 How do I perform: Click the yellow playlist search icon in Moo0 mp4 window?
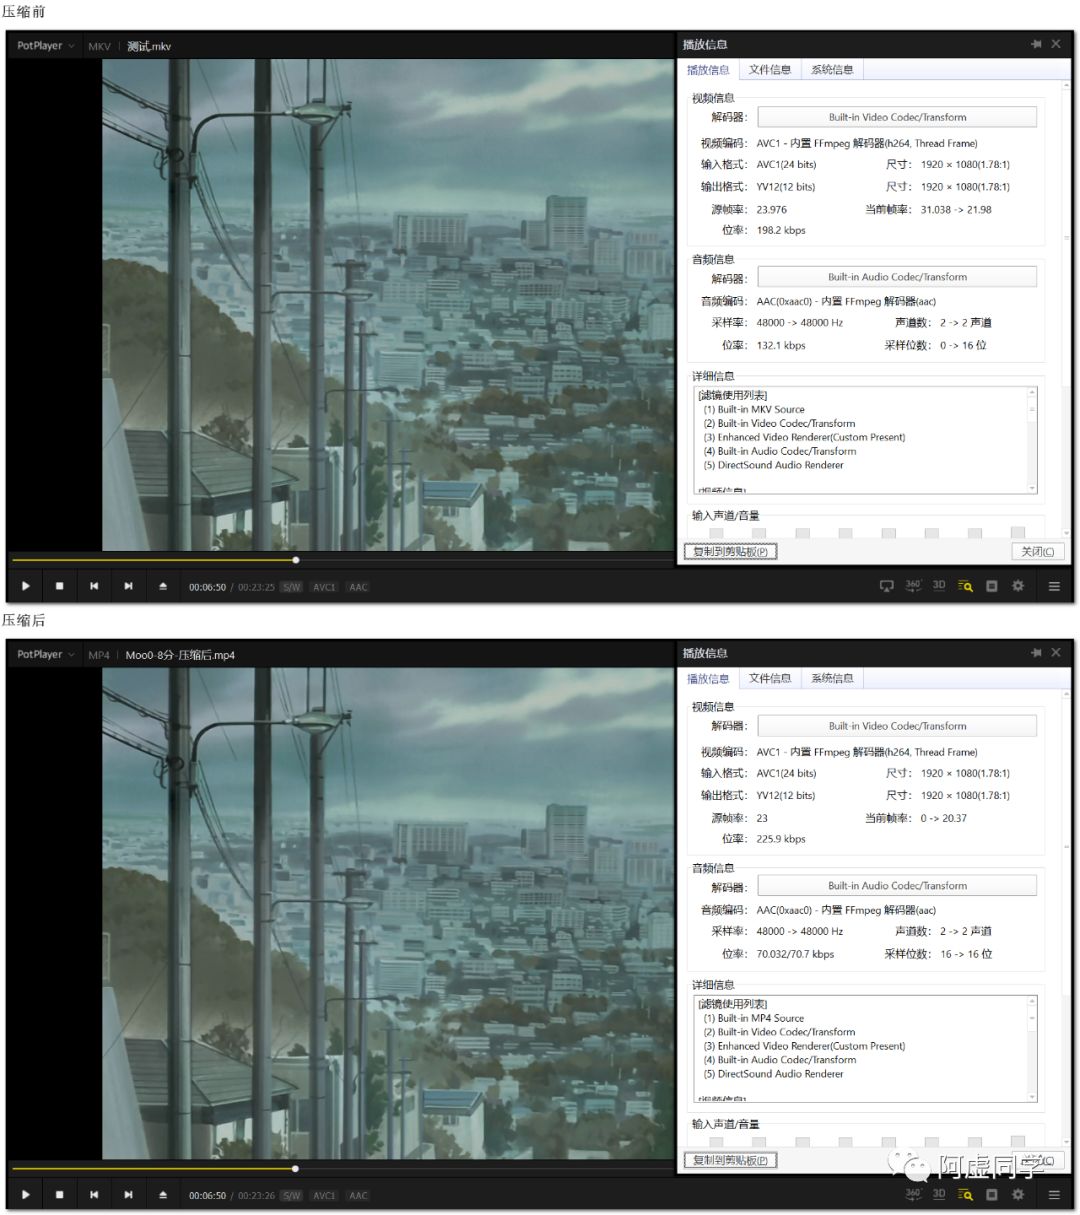(965, 1194)
